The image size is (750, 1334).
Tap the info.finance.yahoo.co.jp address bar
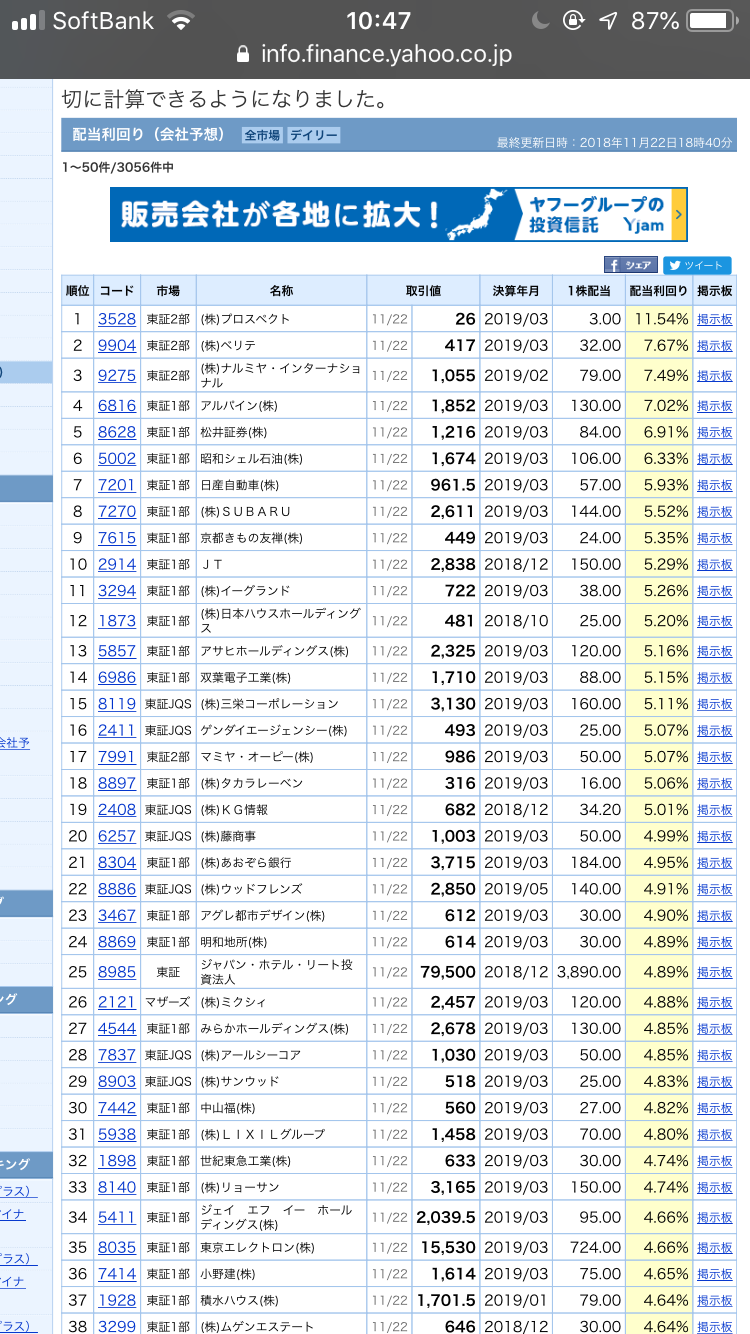pyautogui.click(x=375, y=54)
